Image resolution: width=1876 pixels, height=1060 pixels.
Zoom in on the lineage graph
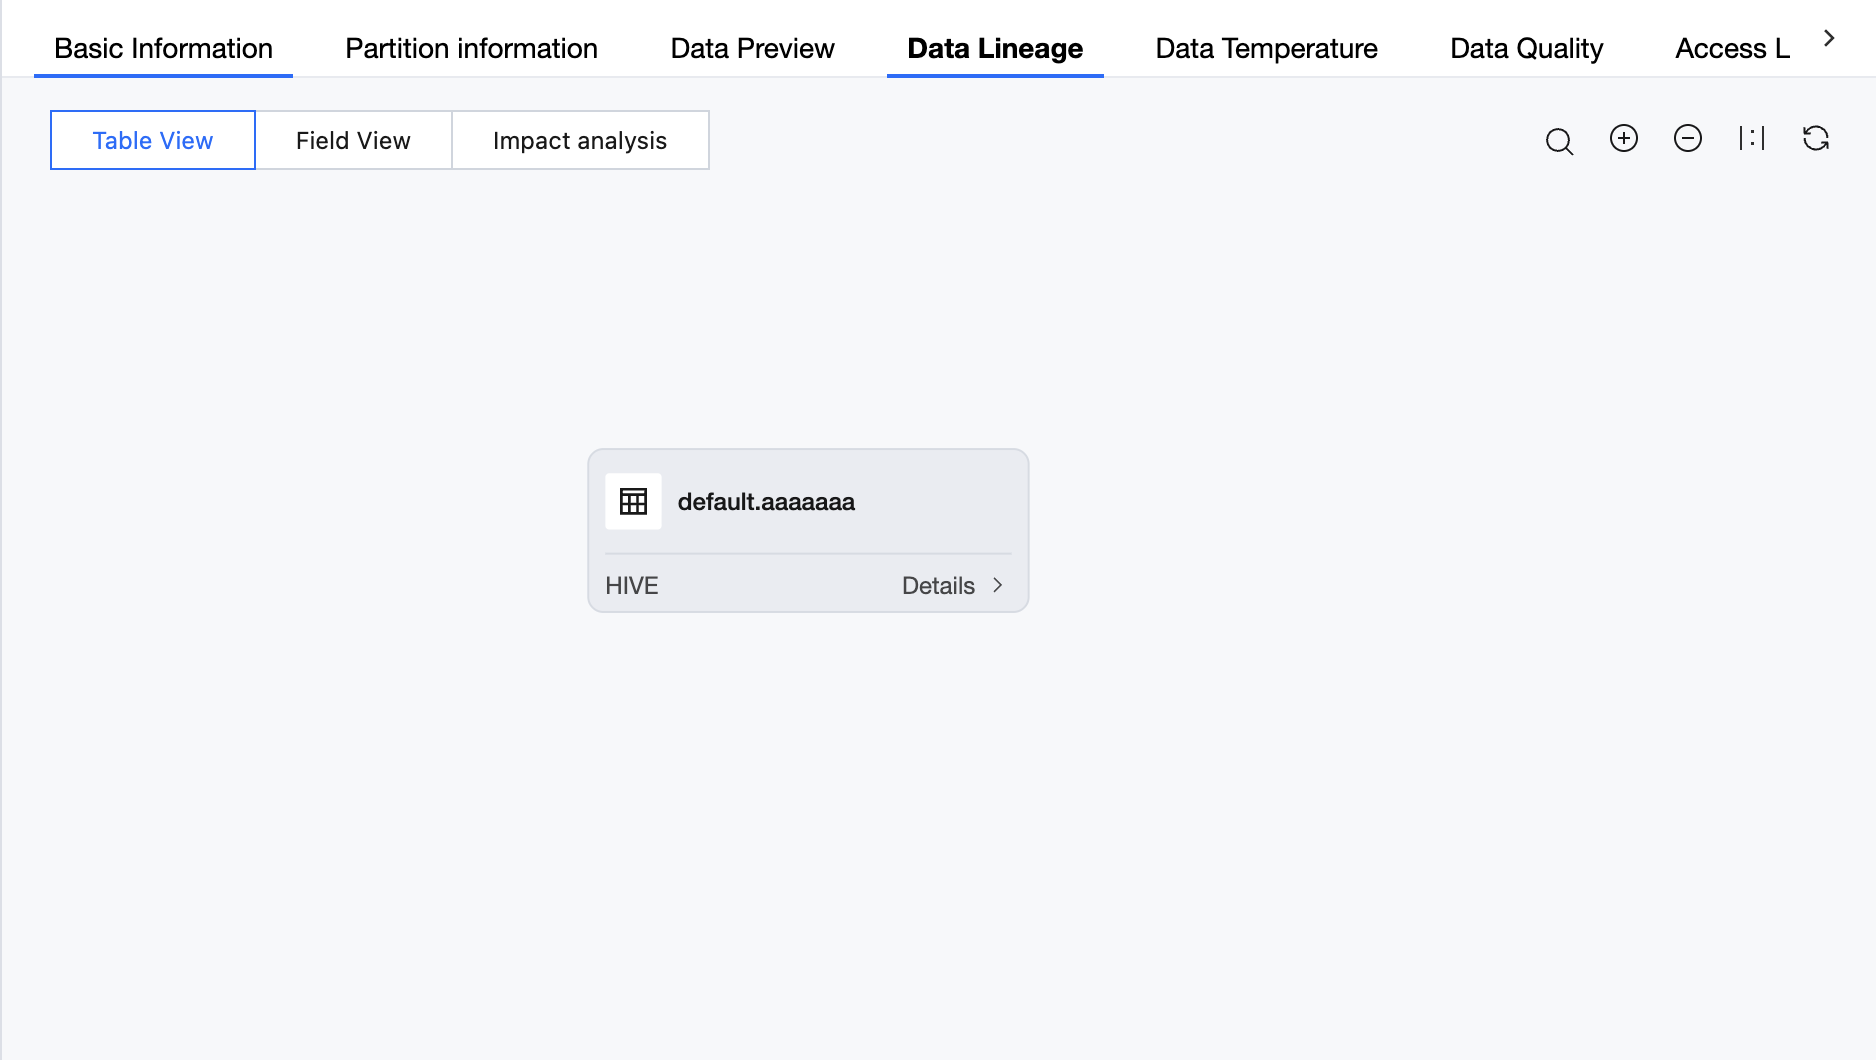click(x=1623, y=138)
